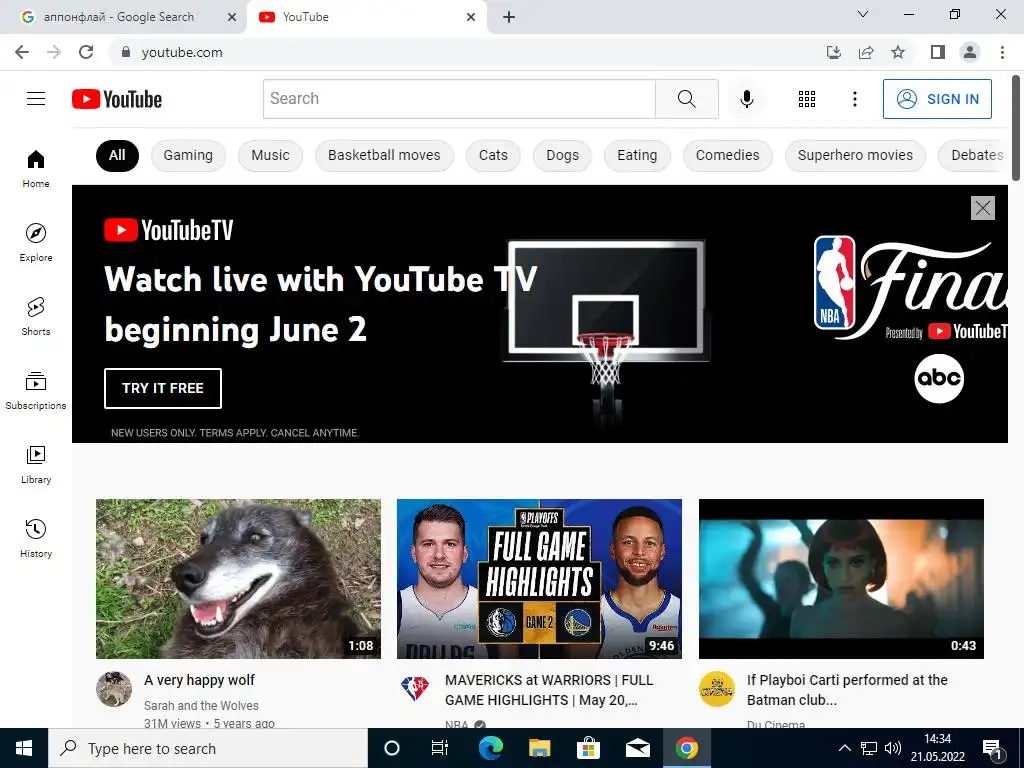This screenshot has height=768, width=1024.
Task: Open the Full Game Highlights thumbnail
Action: coord(539,579)
